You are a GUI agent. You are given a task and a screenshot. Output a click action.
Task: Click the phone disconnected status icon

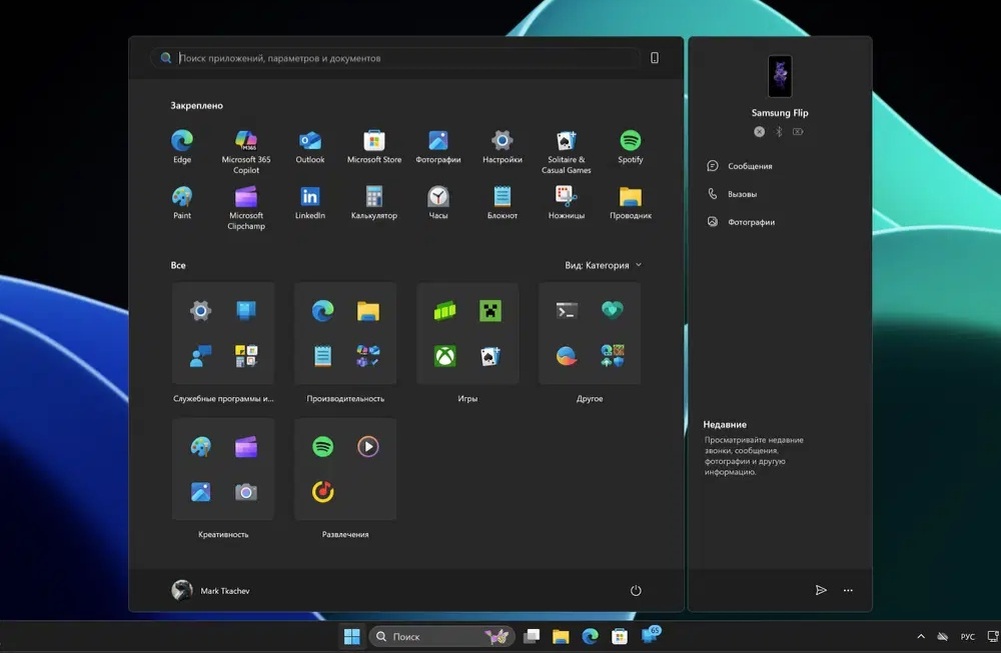759,131
